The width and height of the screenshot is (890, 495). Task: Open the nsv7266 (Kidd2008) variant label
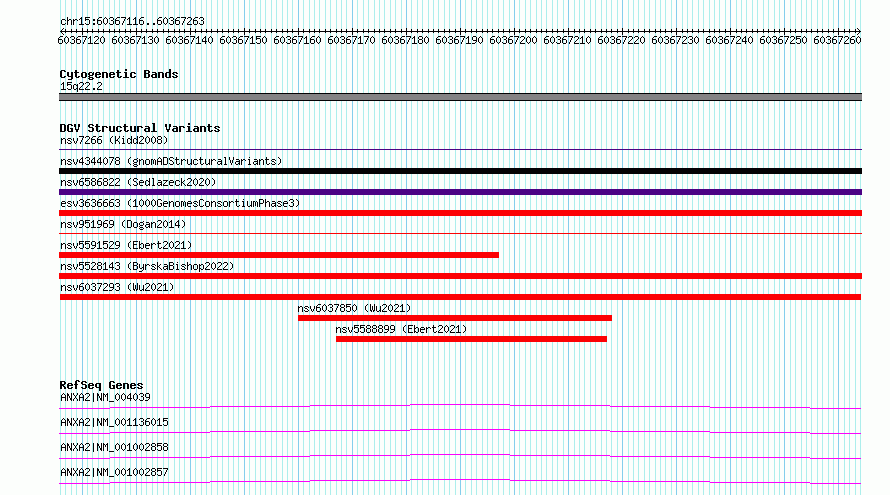click(114, 140)
